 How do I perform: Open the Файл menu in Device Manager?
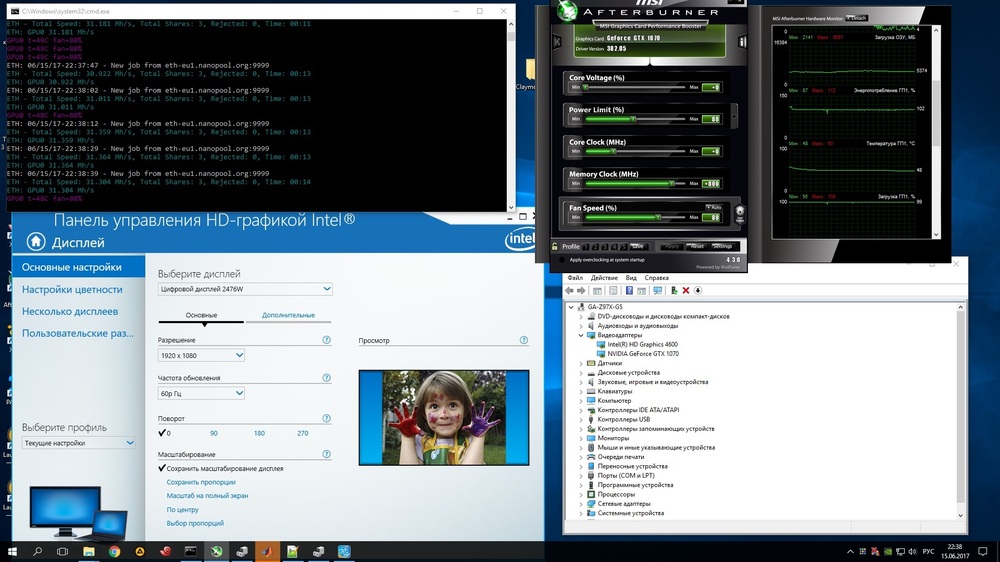pos(575,277)
